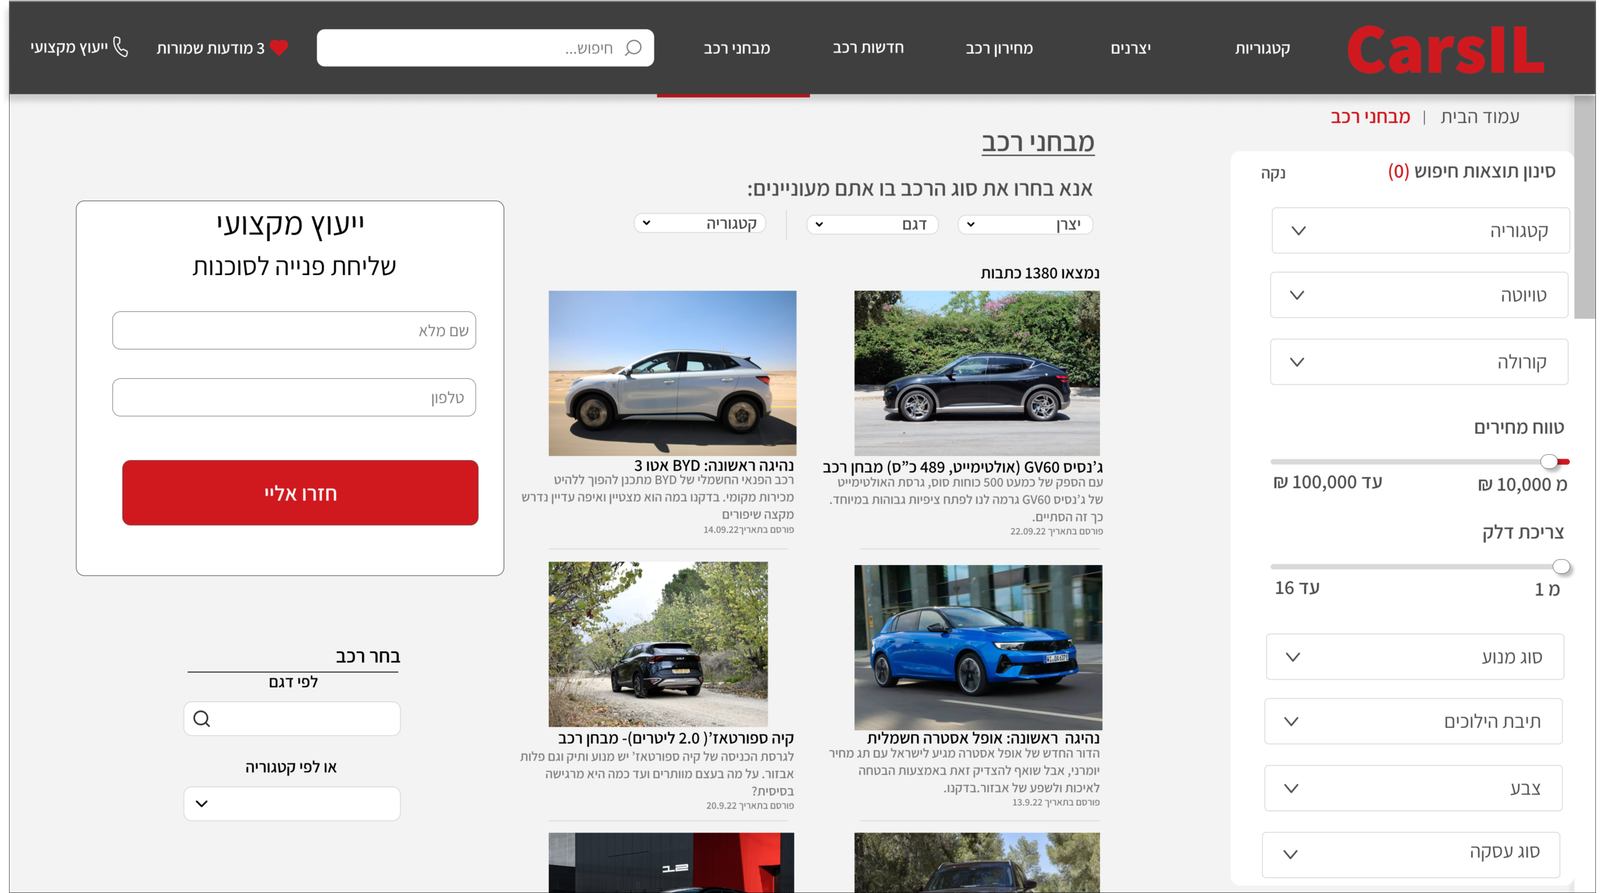Open the silver BYD Atto 3 article image
Image resolution: width=1600 pixels, height=893 pixels.
[672, 373]
